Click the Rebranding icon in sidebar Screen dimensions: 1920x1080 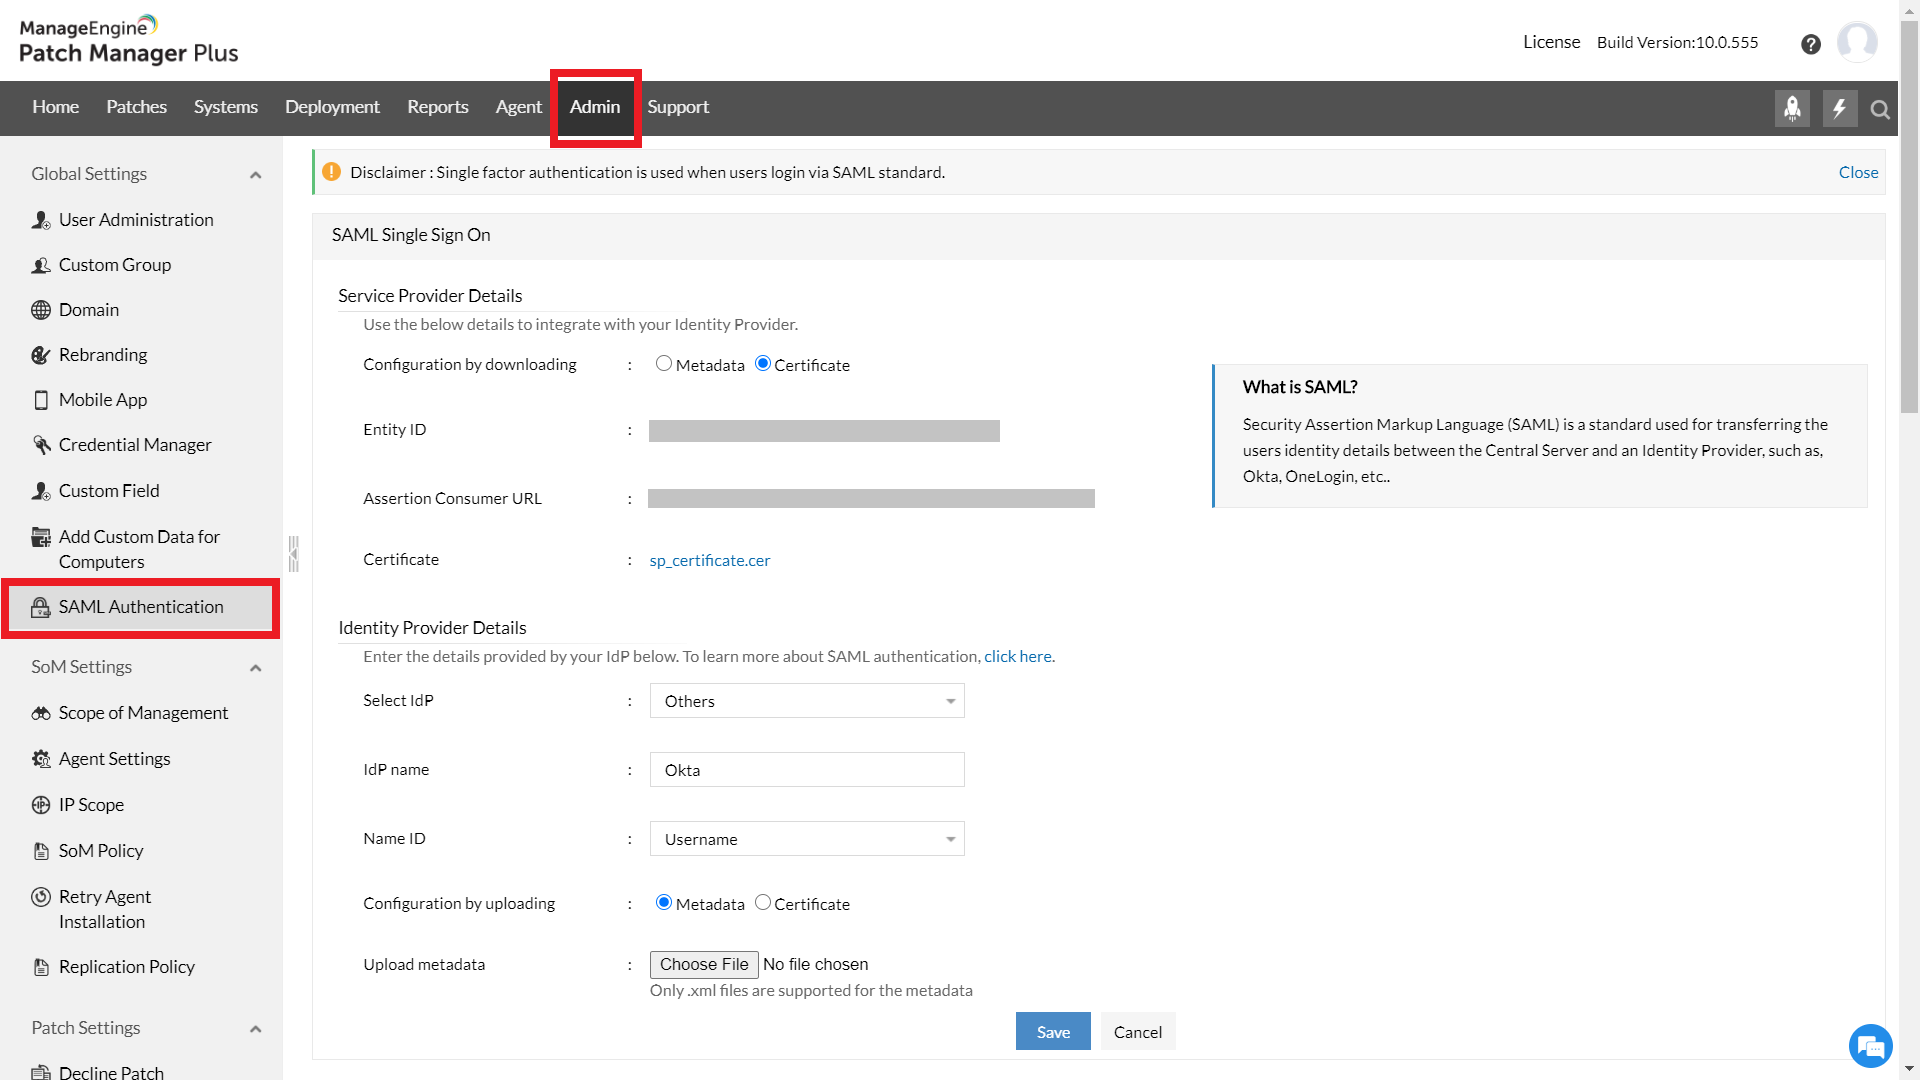tap(41, 355)
